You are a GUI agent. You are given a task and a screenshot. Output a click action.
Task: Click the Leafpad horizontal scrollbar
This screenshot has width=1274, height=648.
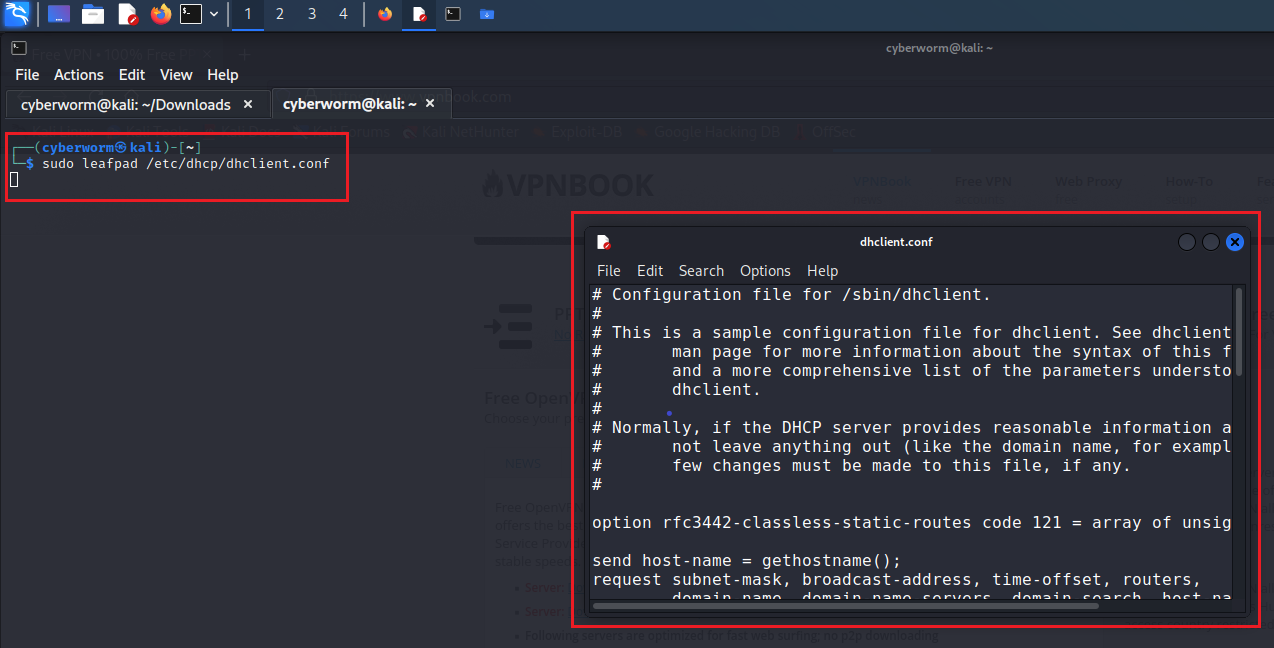tap(900, 605)
